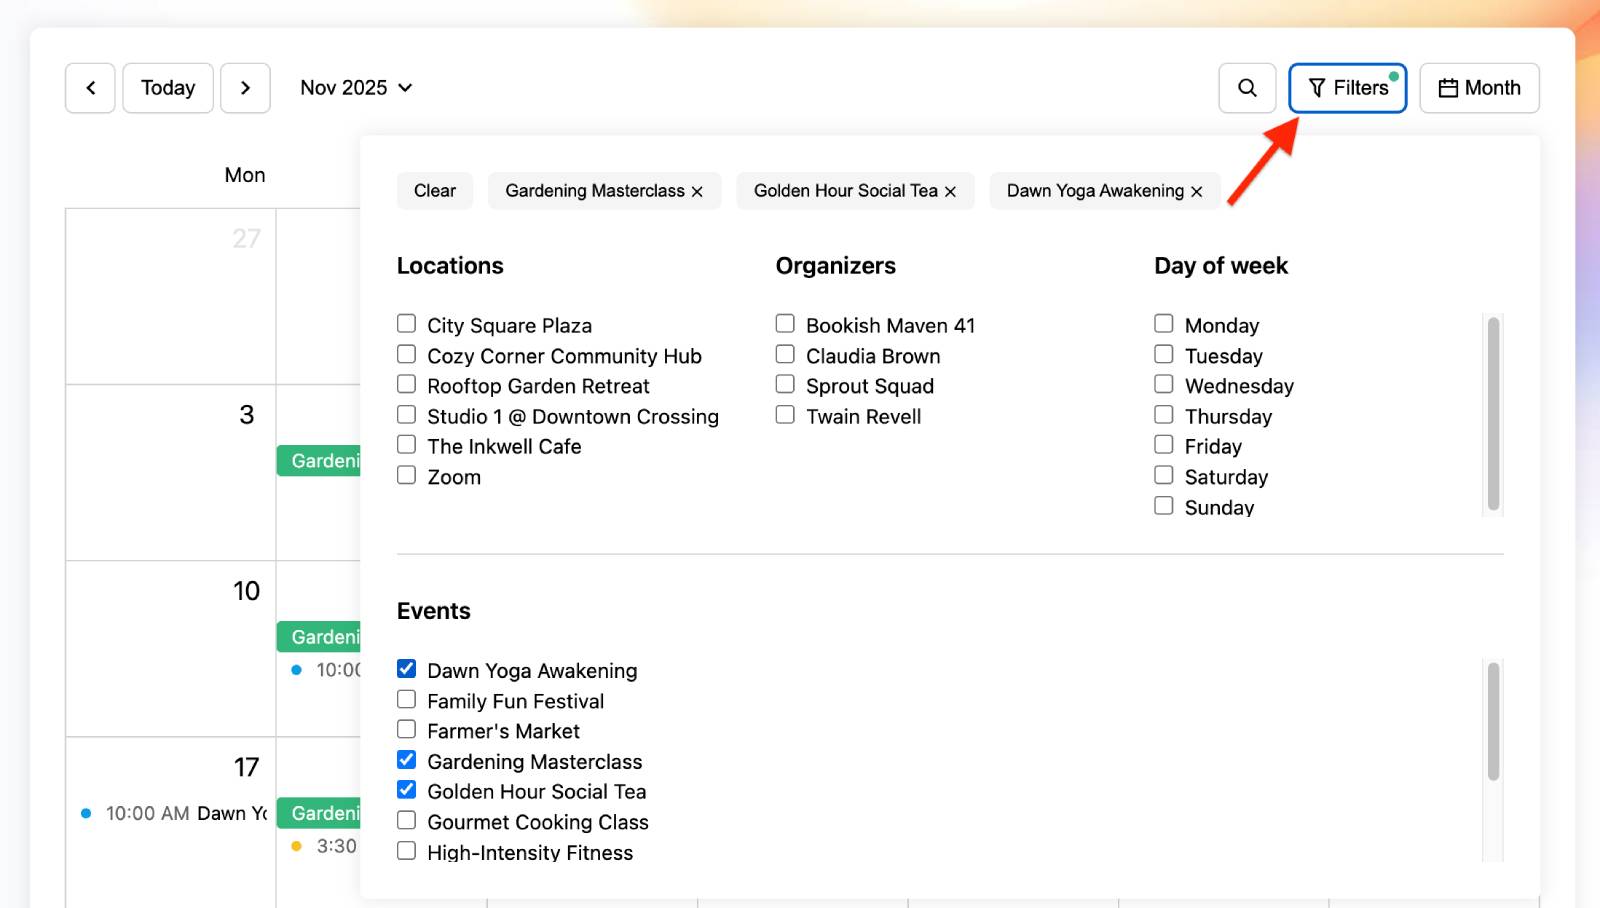The width and height of the screenshot is (1600, 908).
Task: Click the Events list scrollbar
Action: click(1493, 720)
